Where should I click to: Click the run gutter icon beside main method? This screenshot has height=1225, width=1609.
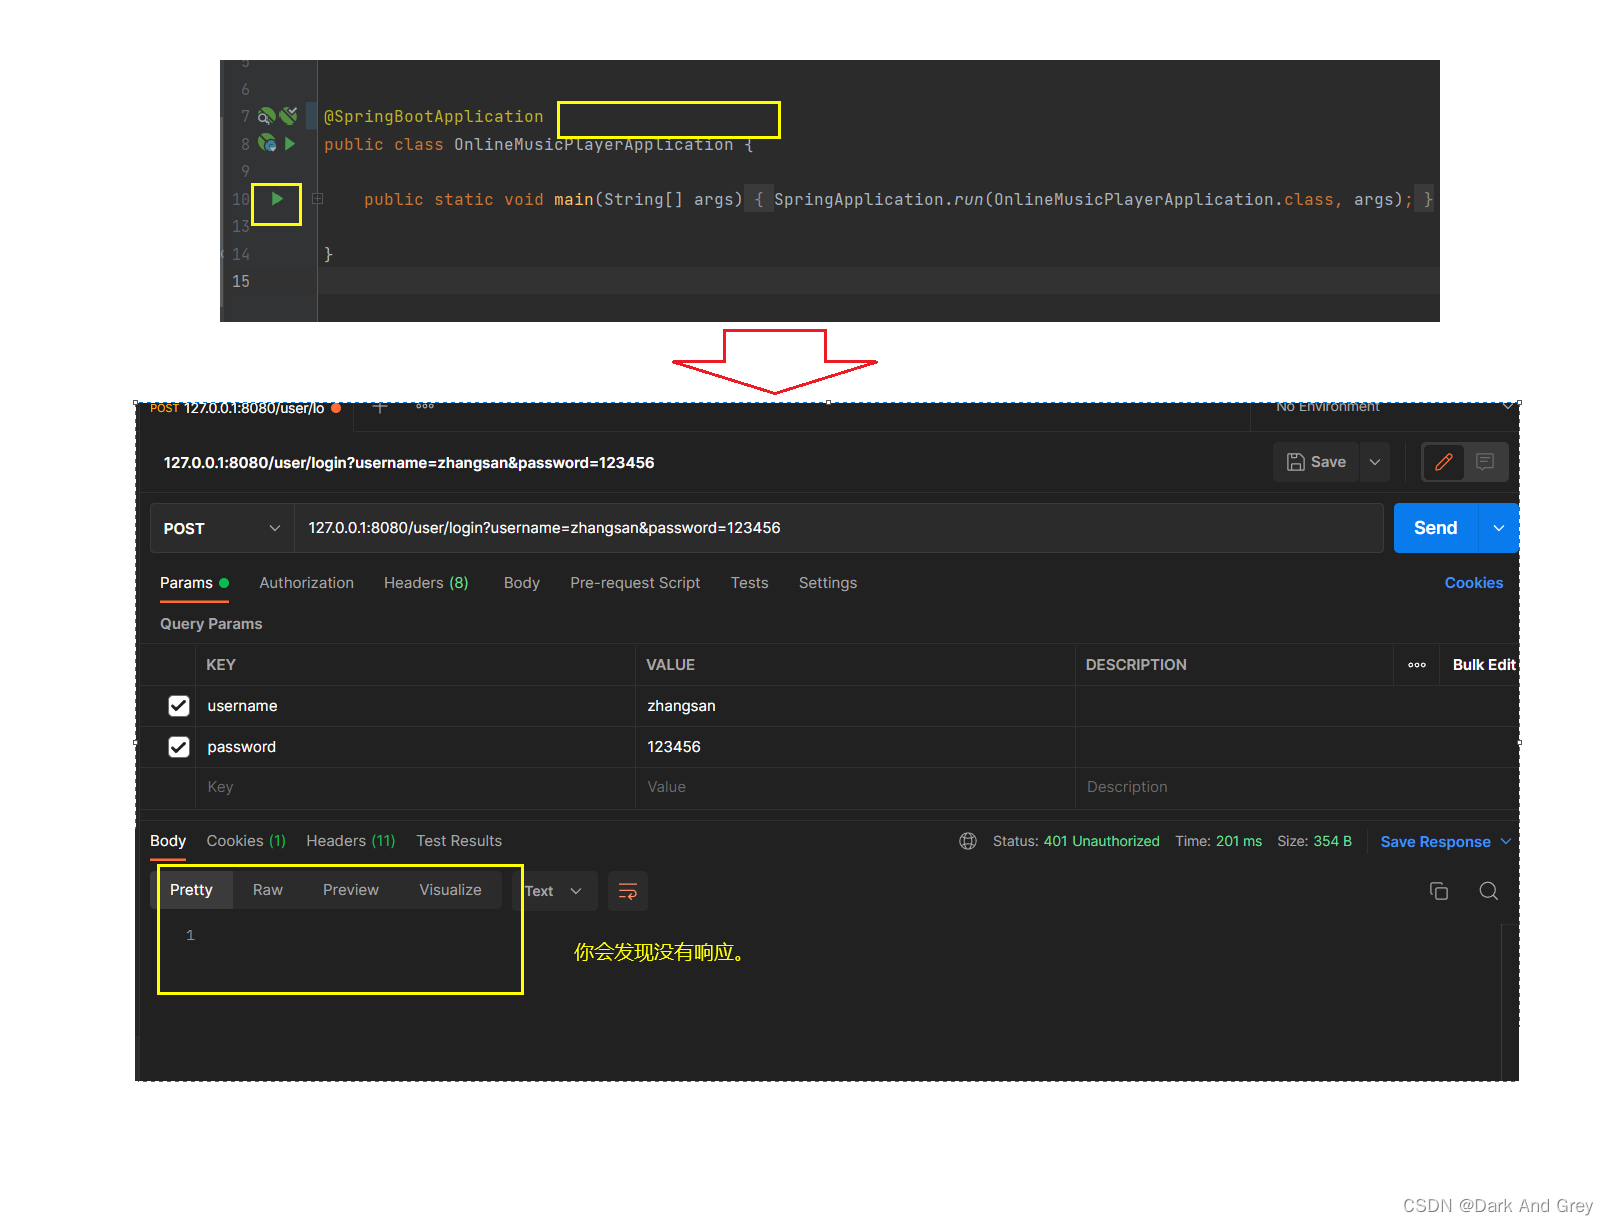pos(277,199)
